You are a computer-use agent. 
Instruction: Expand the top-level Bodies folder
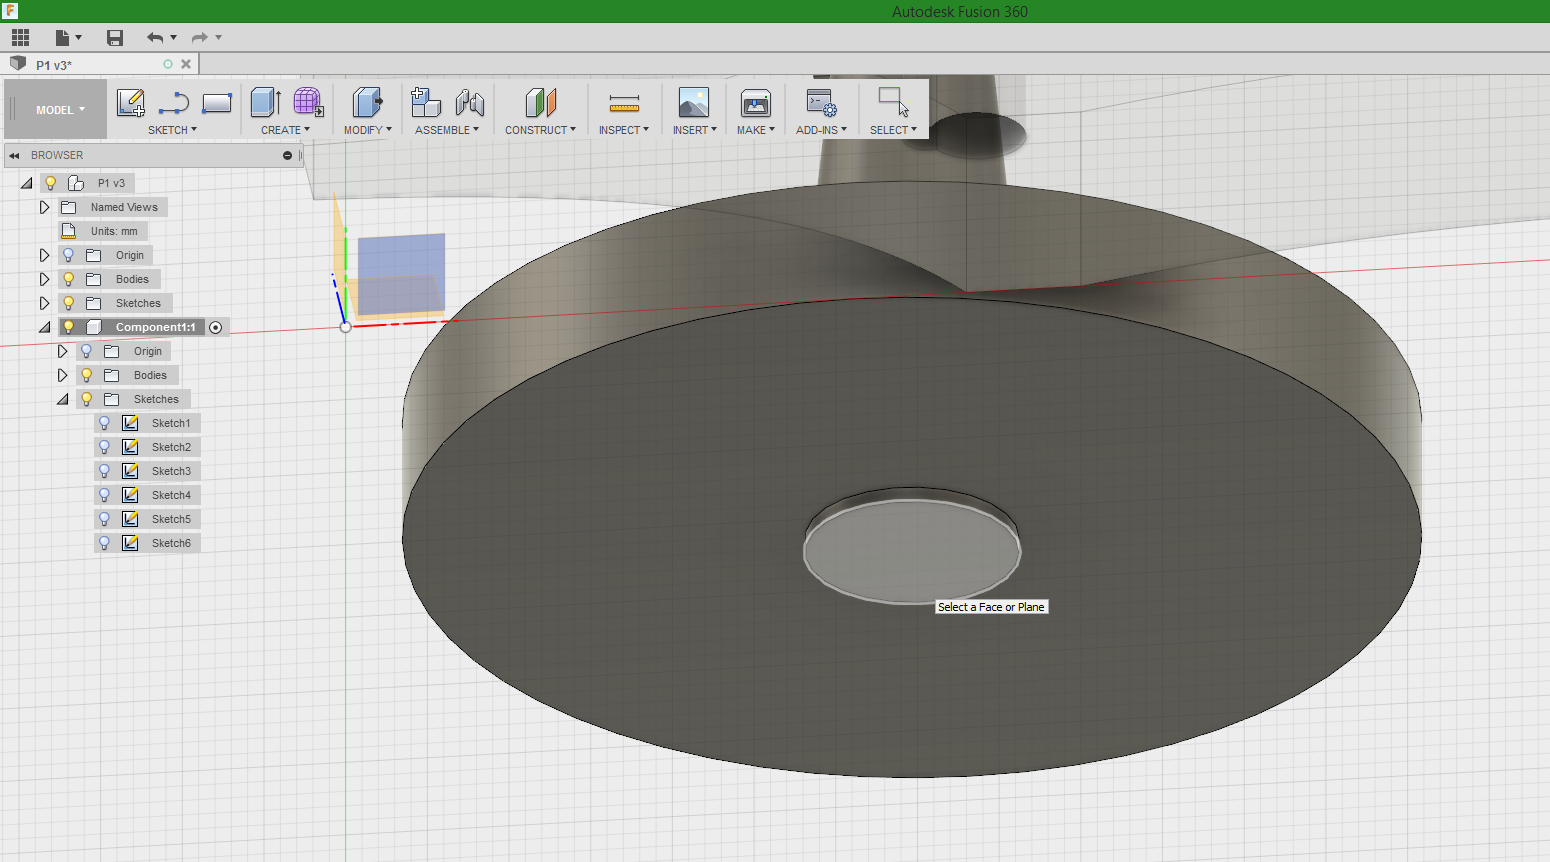(44, 279)
